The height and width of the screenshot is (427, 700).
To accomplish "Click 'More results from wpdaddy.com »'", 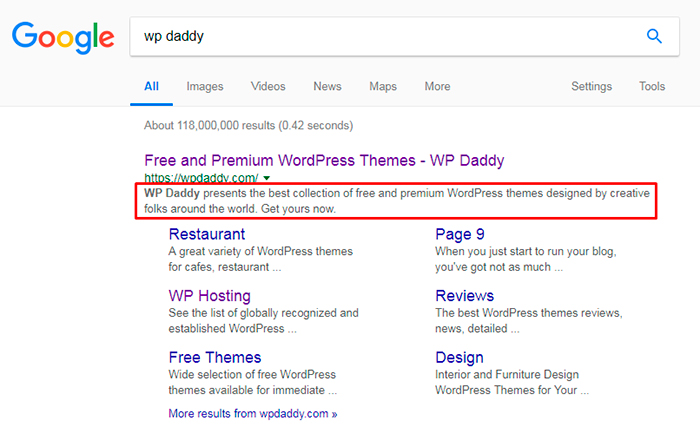I will (x=253, y=414).
